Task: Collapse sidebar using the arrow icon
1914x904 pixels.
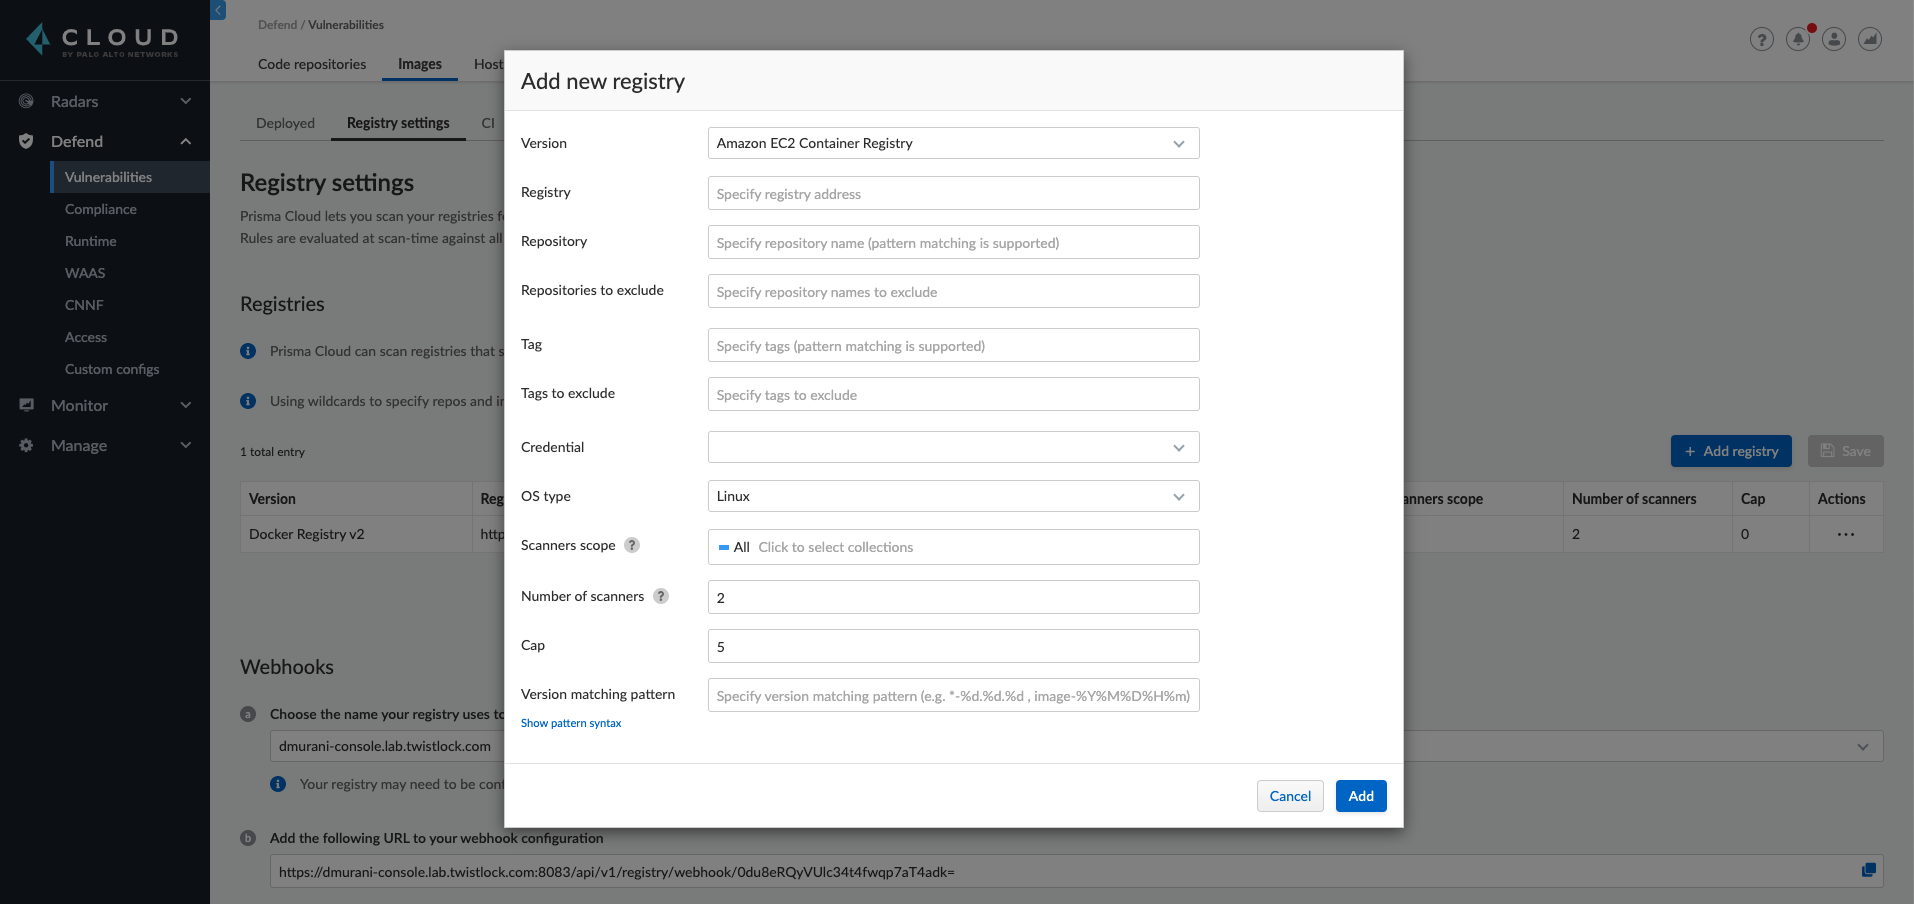Action: click(218, 10)
